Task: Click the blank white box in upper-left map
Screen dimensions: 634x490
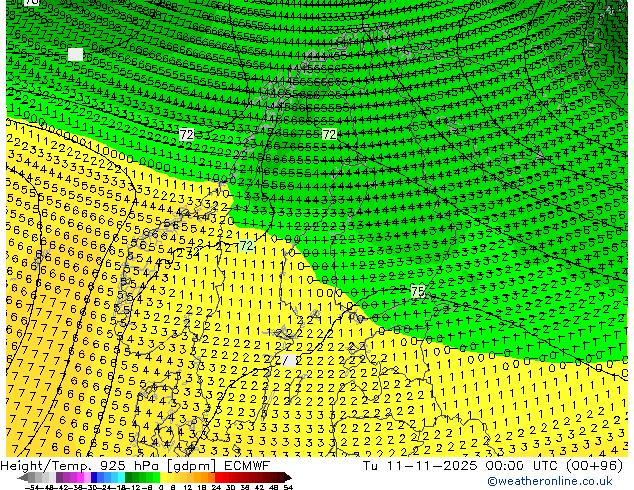Action: [76, 54]
